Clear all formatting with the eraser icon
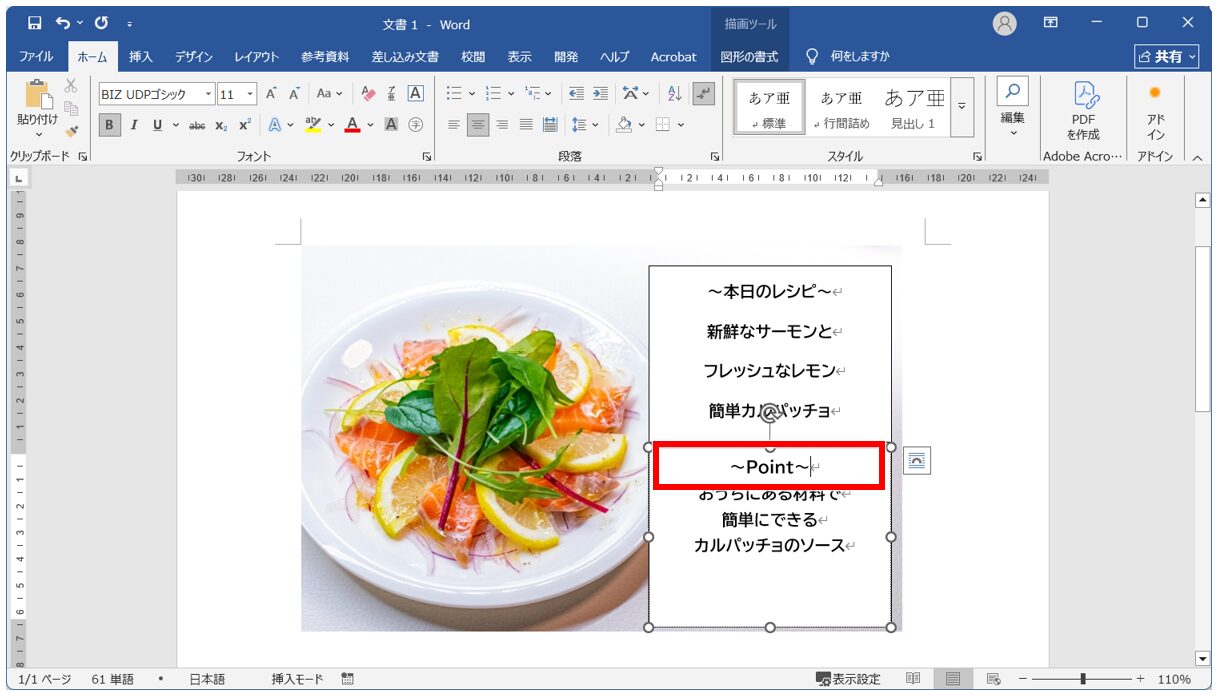Image resolution: width=1219 pixels, height=696 pixels. (x=368, y=94)
